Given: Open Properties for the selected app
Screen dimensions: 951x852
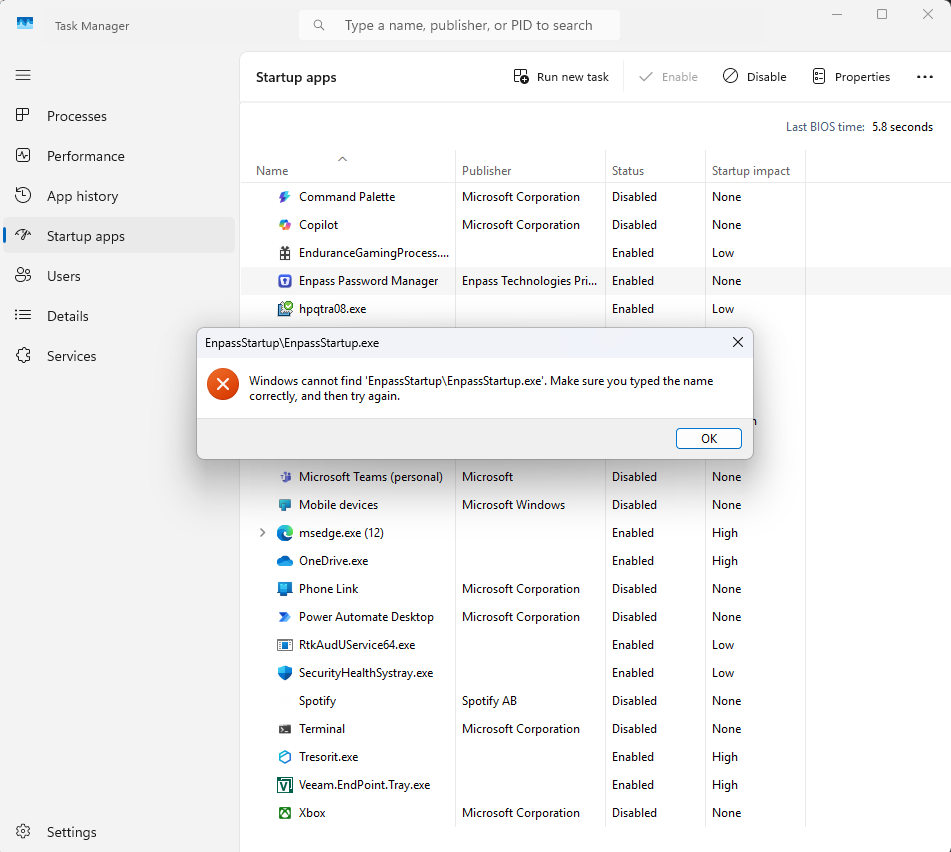Looking at the screenshot, I should click(851, 77).
